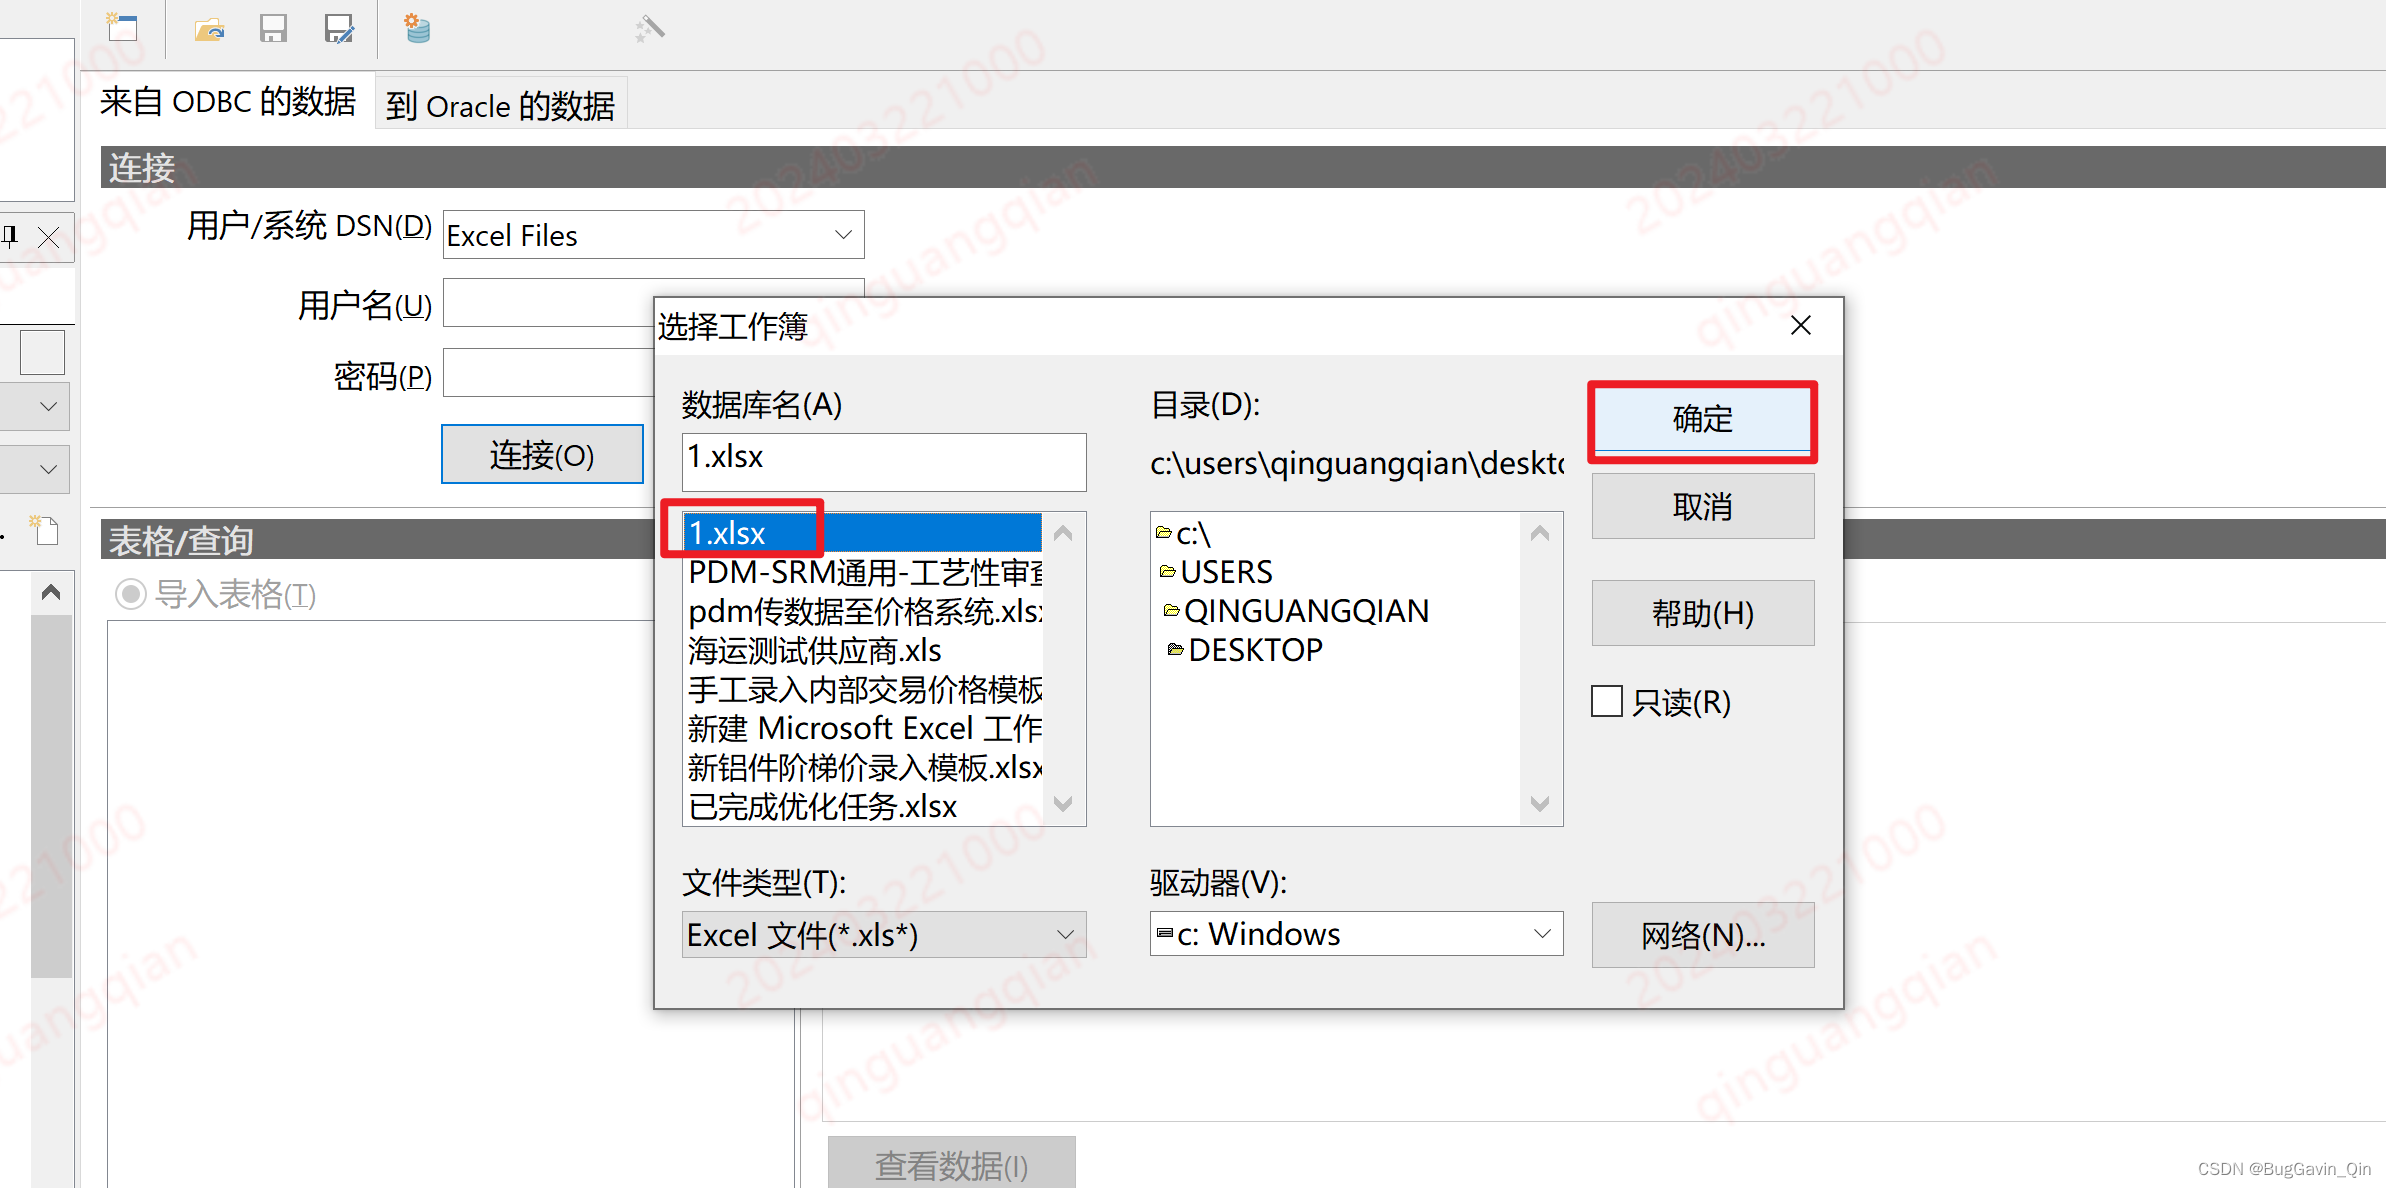Click the 网络(N)... button
Image resolution: width=2386 pixels, height=1188 pixels.
click(1702, 935)
